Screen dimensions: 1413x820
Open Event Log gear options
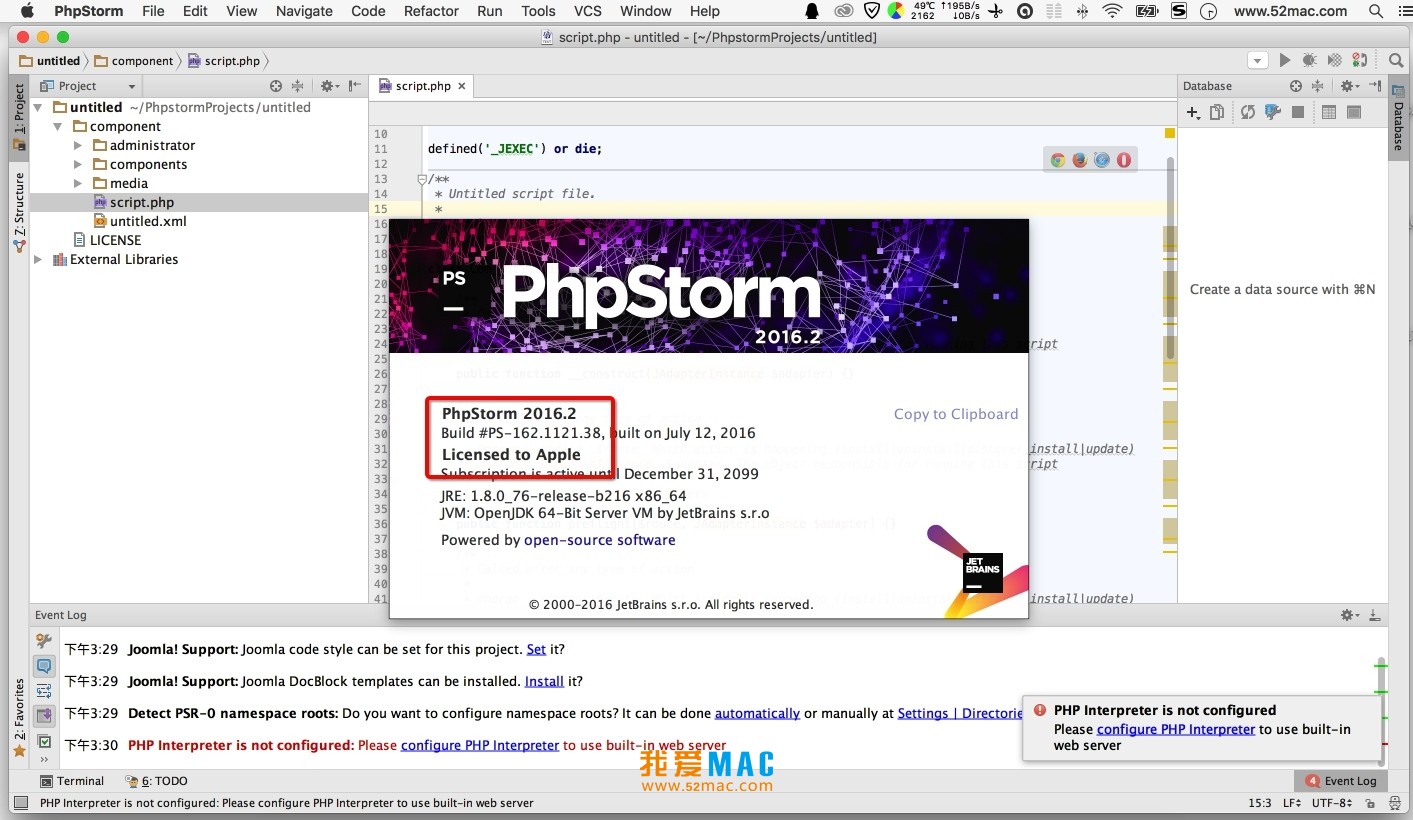[1349, 615]
